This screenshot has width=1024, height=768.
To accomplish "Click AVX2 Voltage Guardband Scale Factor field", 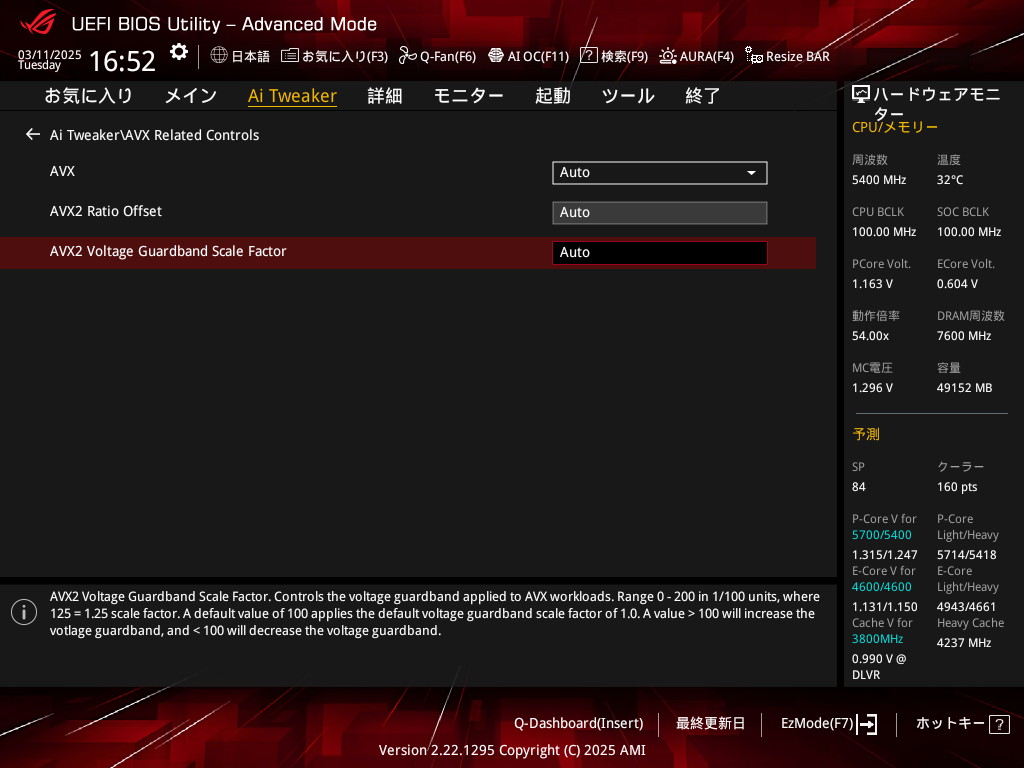I will (660, 253).
